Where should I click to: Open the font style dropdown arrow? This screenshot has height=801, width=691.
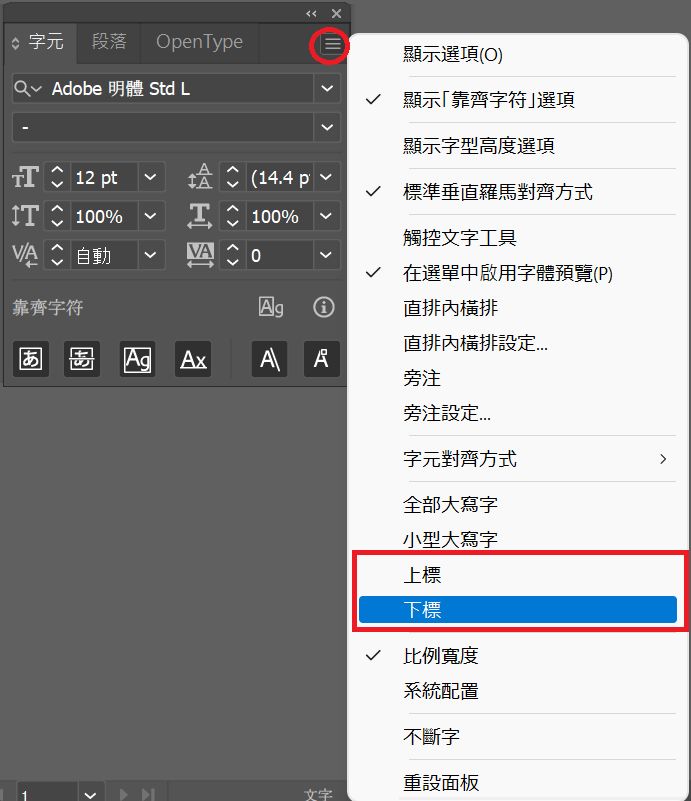pos(327,127)
